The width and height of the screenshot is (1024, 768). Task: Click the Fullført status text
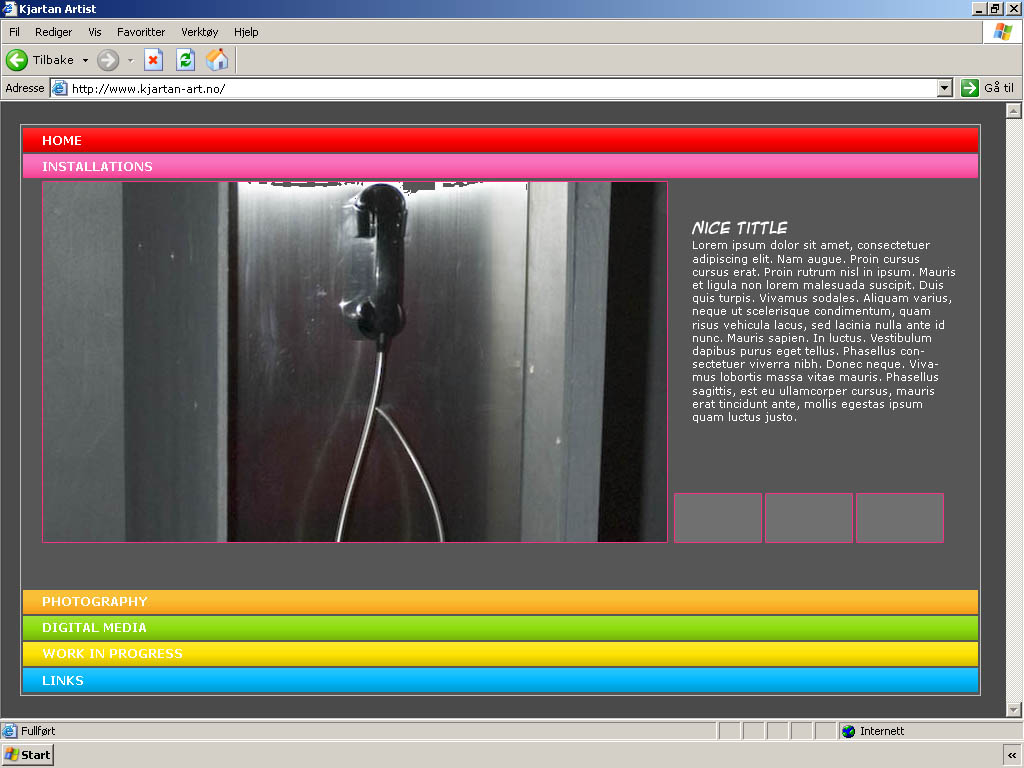tap(38, 731)
